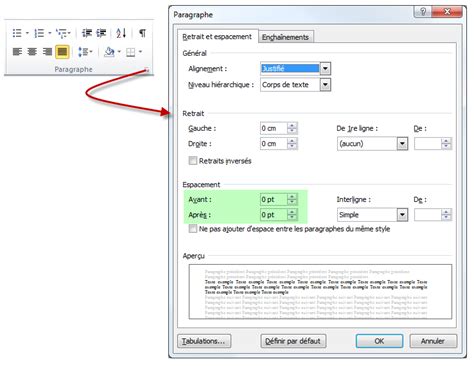Align text left in ribbon

tap(17, 52)
